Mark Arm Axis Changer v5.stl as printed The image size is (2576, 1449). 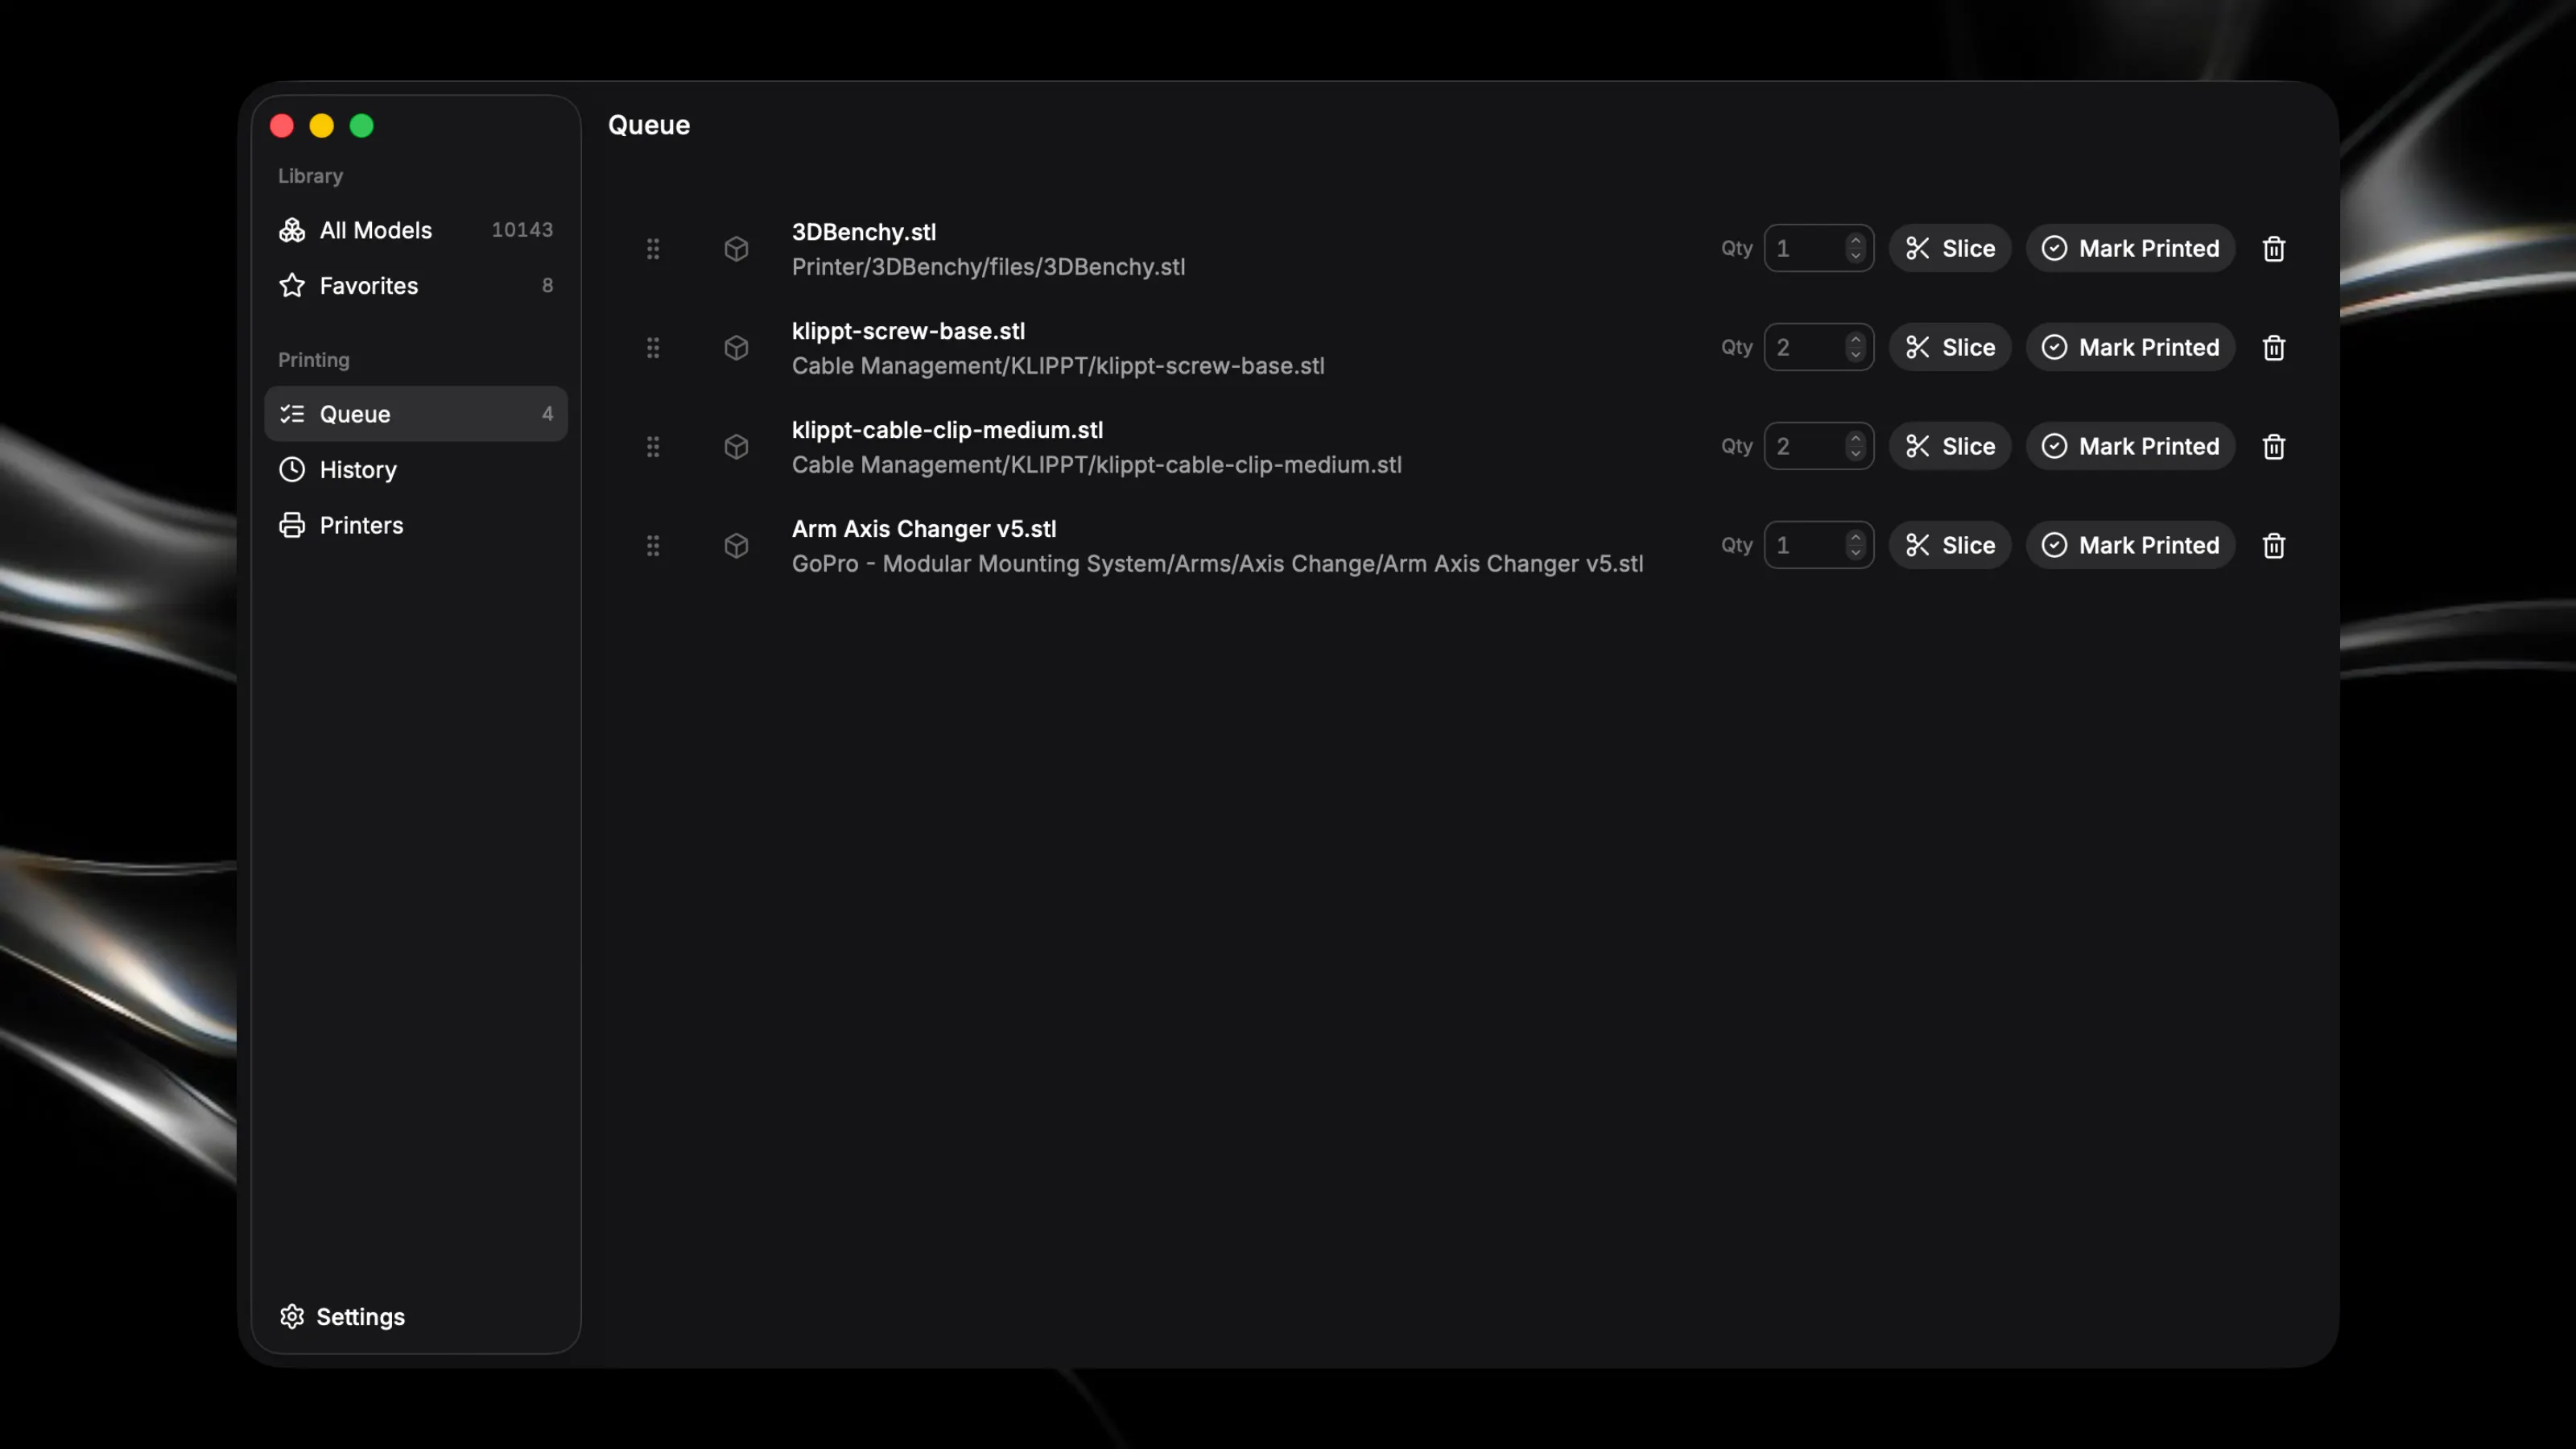point(2131,546)
